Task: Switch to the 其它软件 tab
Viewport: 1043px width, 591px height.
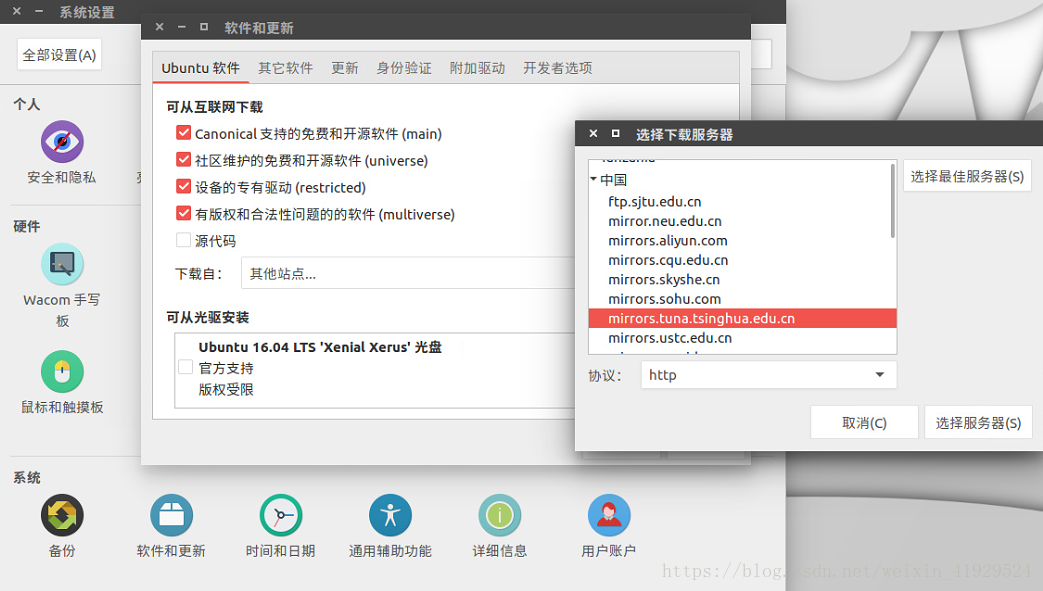Action: (285, 68)
